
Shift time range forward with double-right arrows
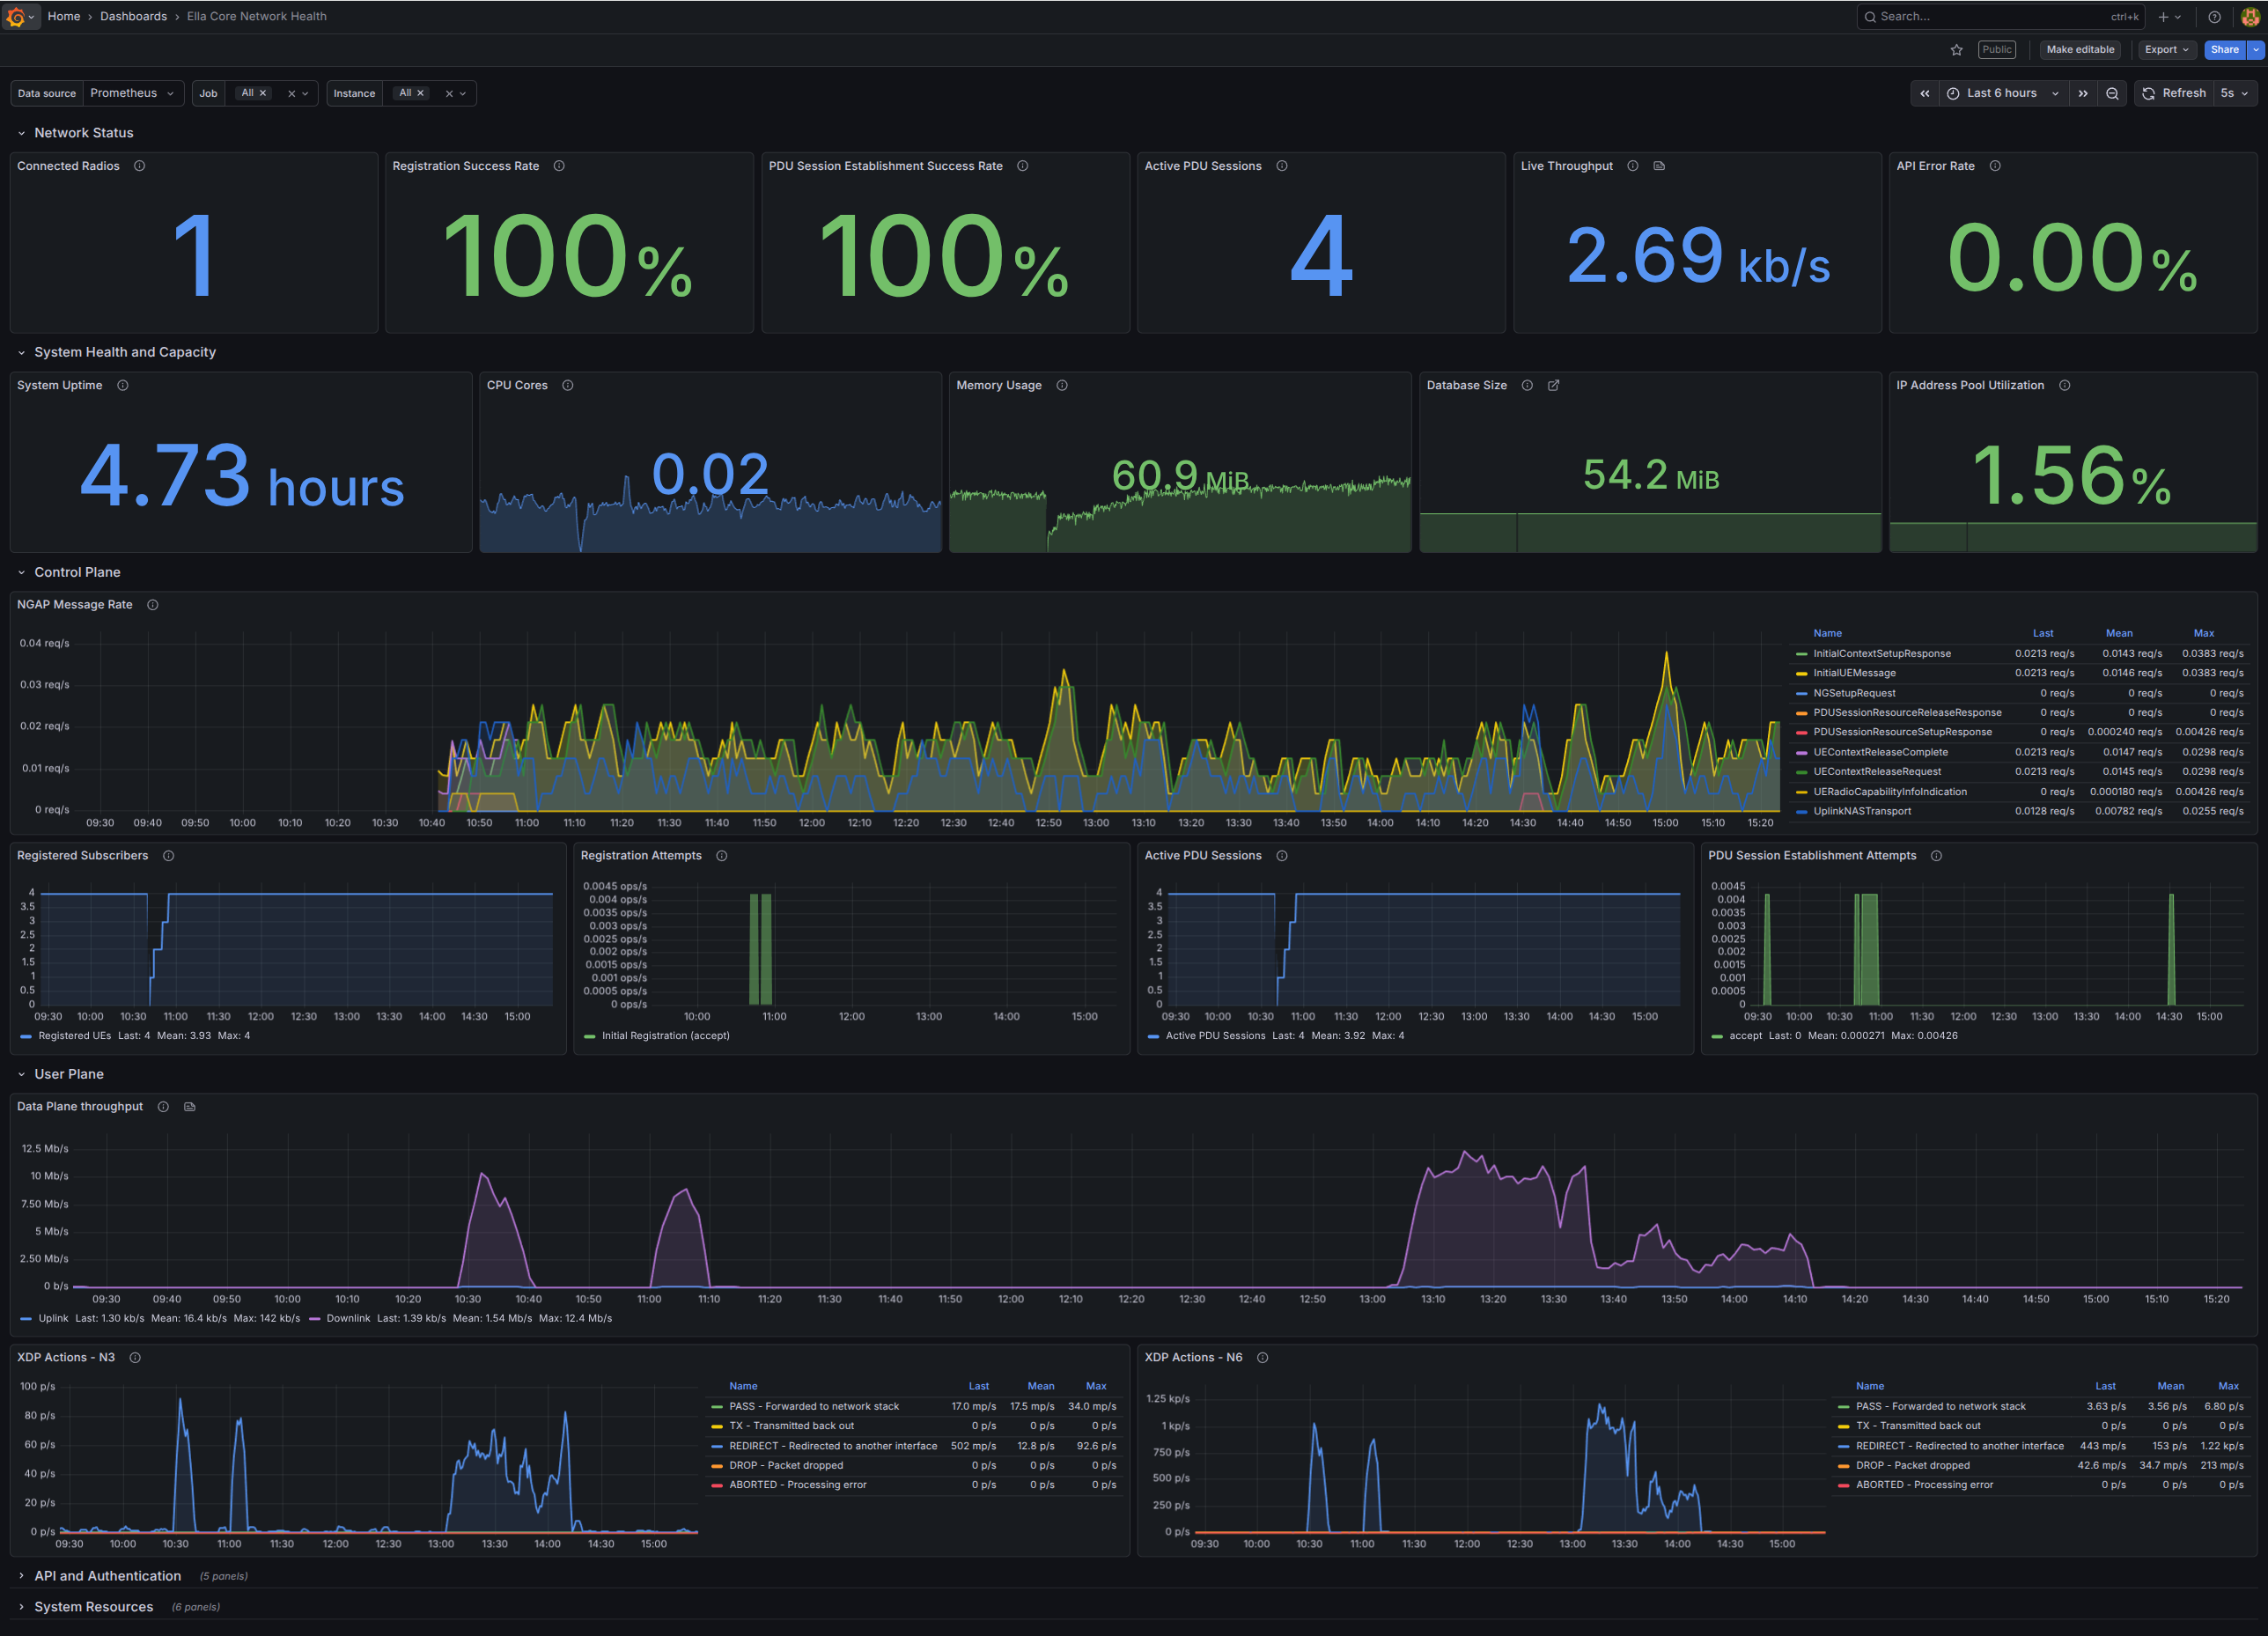[x=2083, y=93]
